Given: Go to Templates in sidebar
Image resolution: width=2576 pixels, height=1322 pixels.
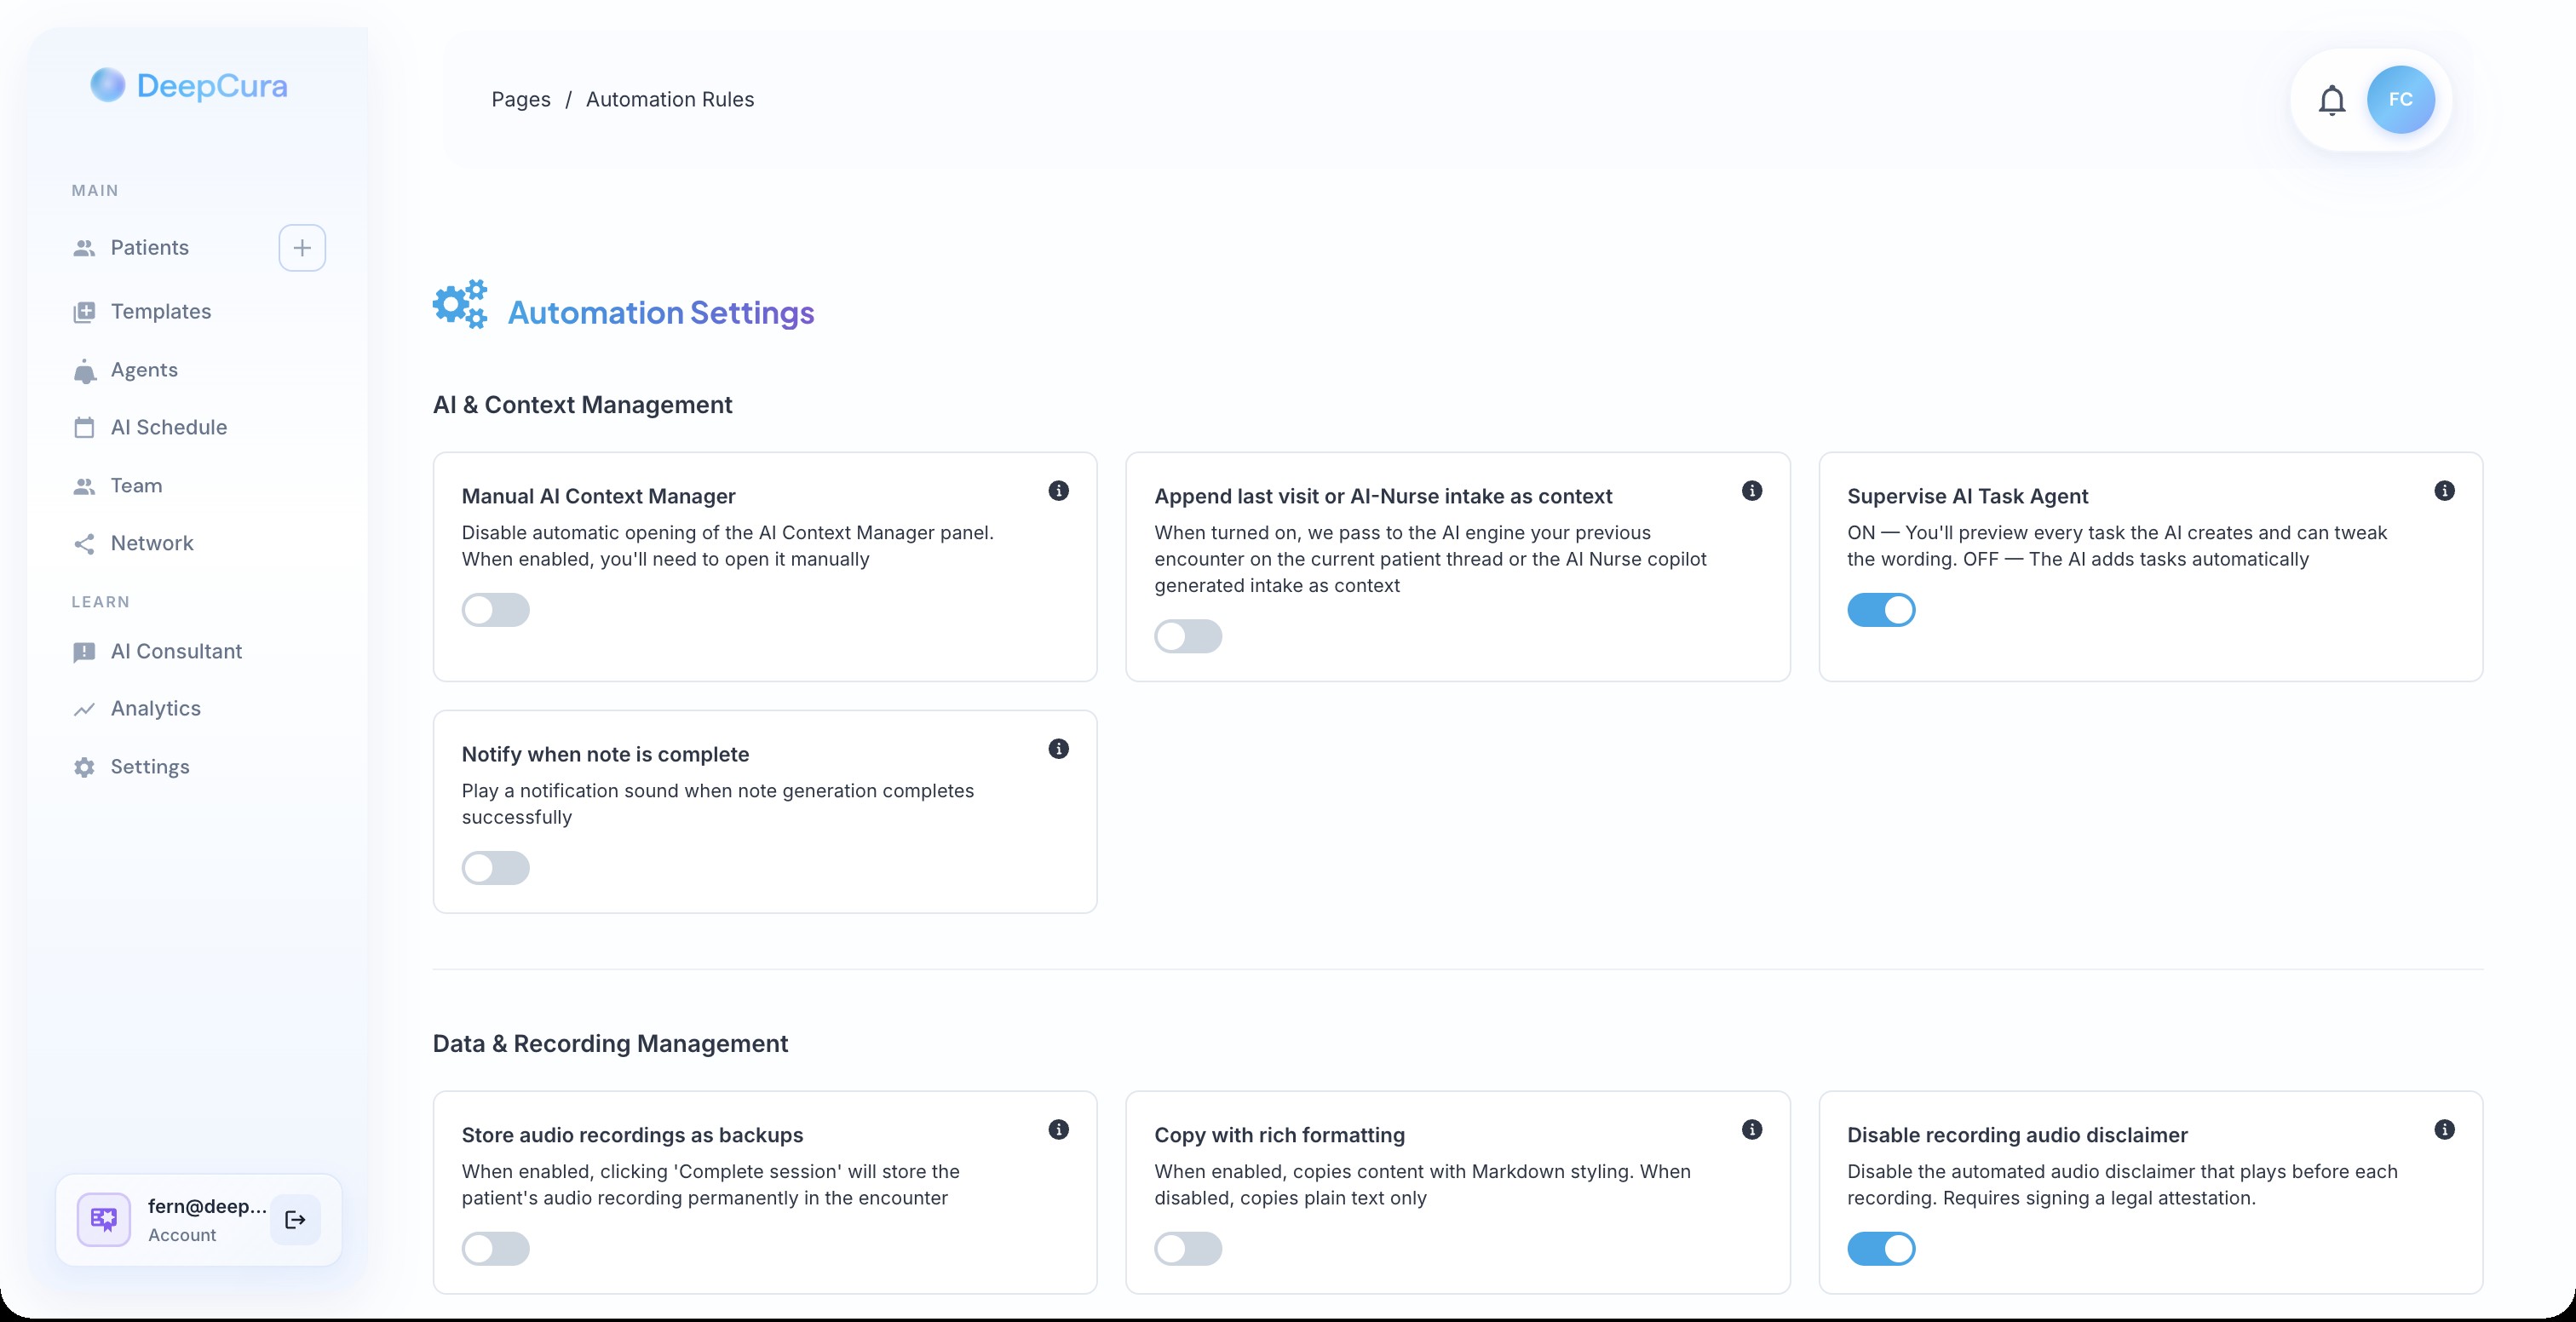Looking at the screenshot, I should tap(161, 312).
